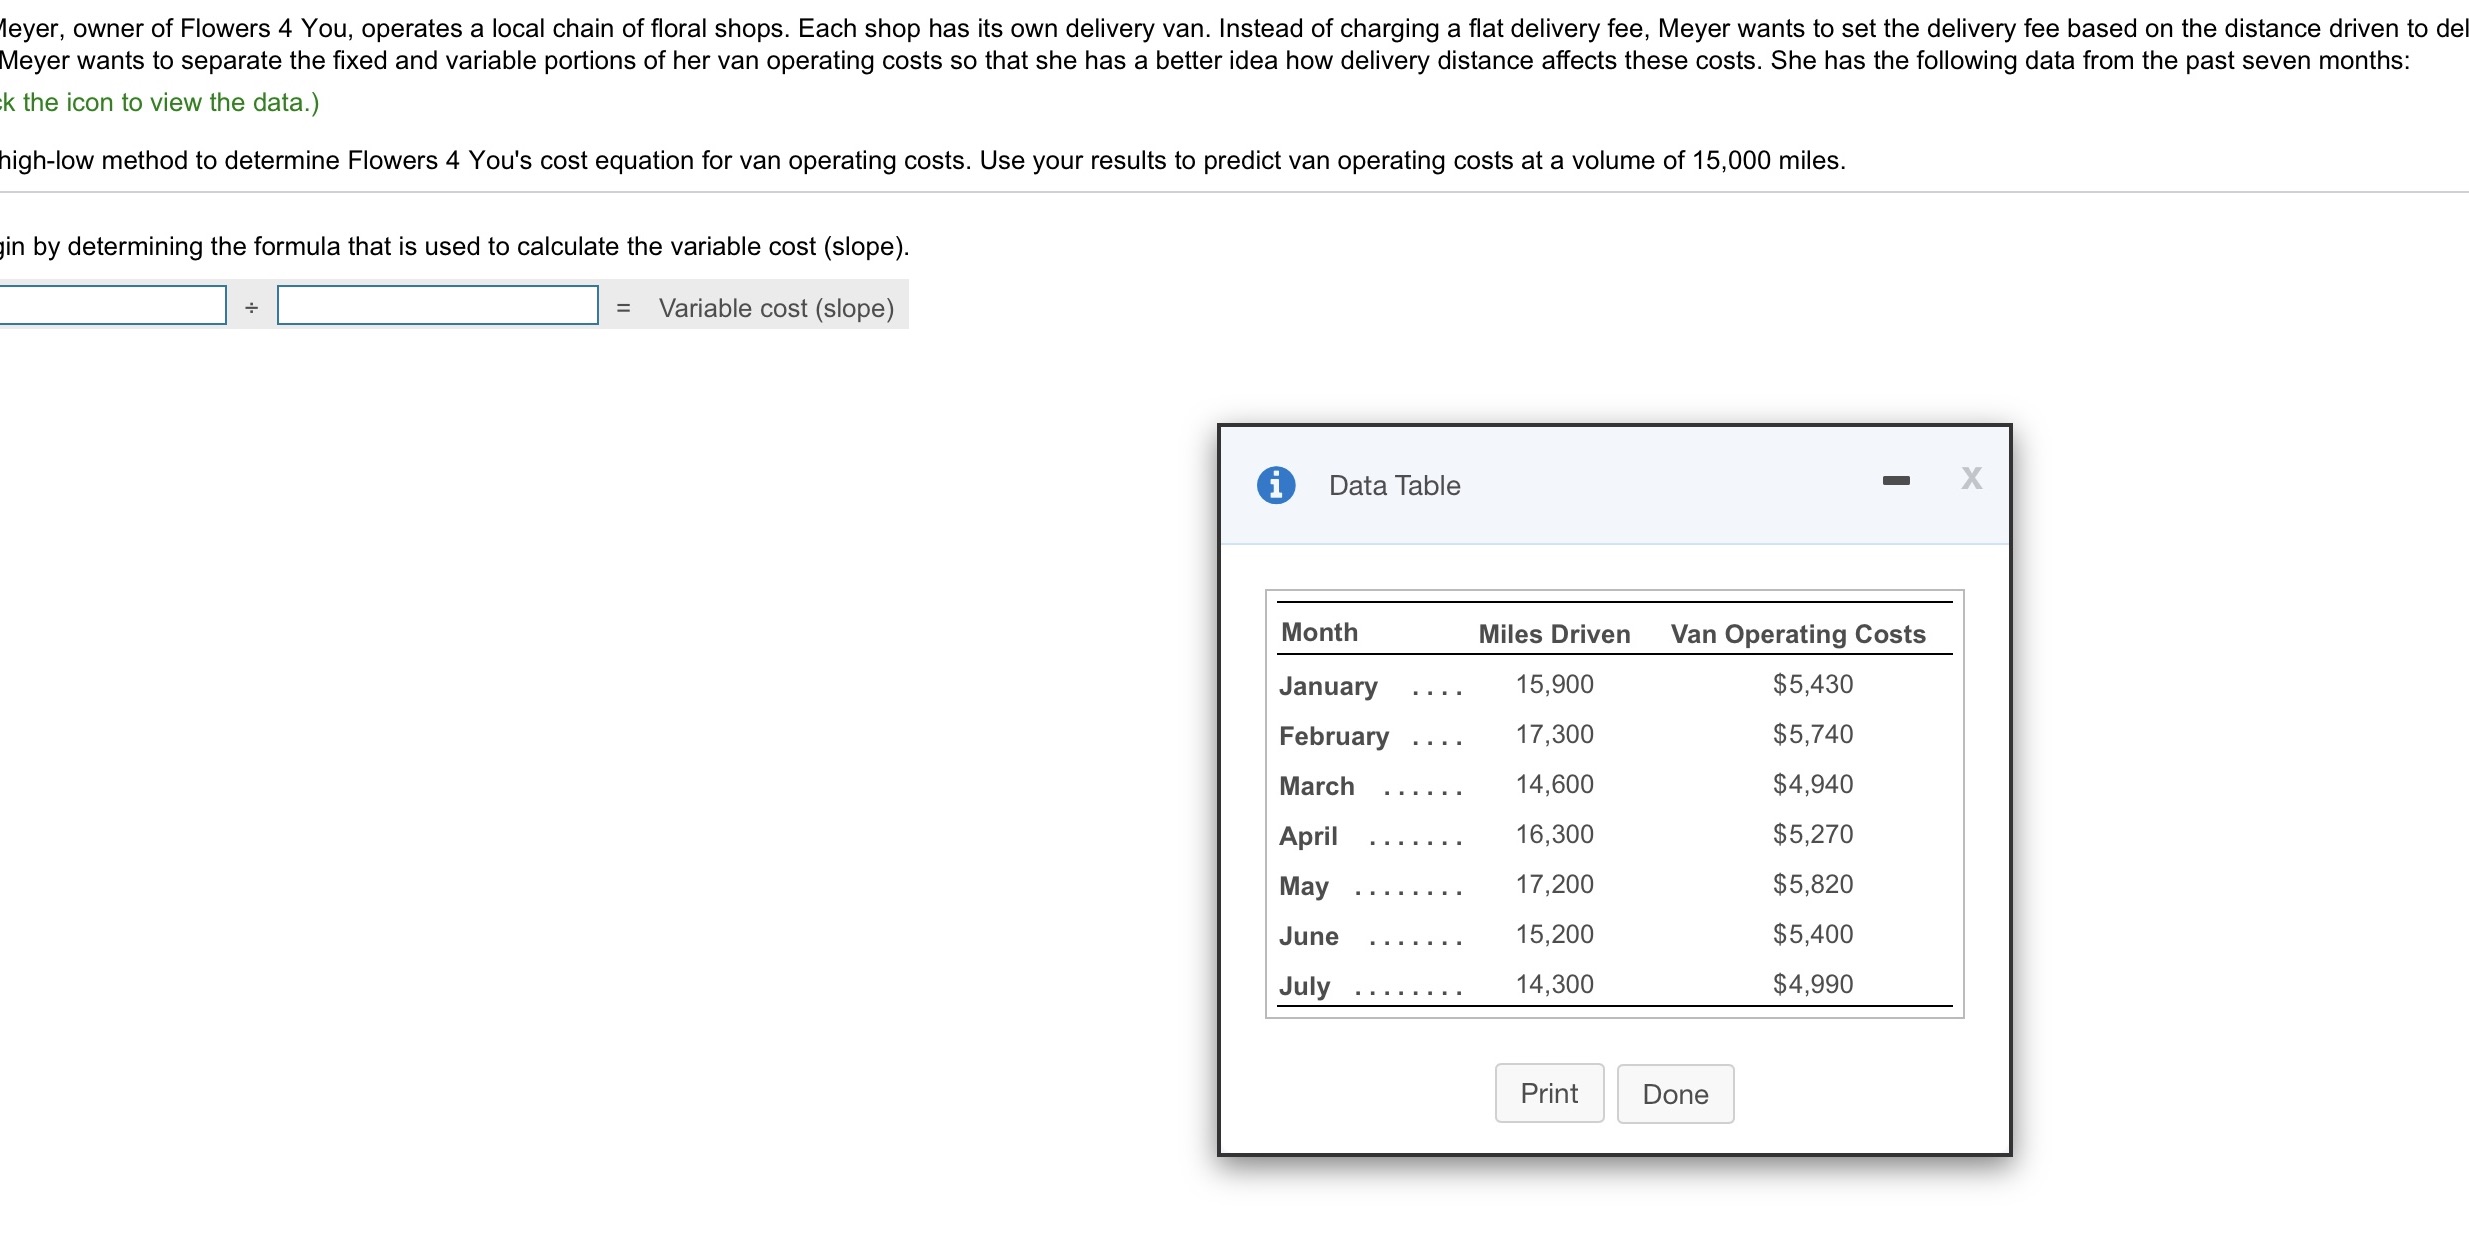Click April's operating cost $5,270
The width and height of the screenshot is (2469, 1234).
point(1812,834)
